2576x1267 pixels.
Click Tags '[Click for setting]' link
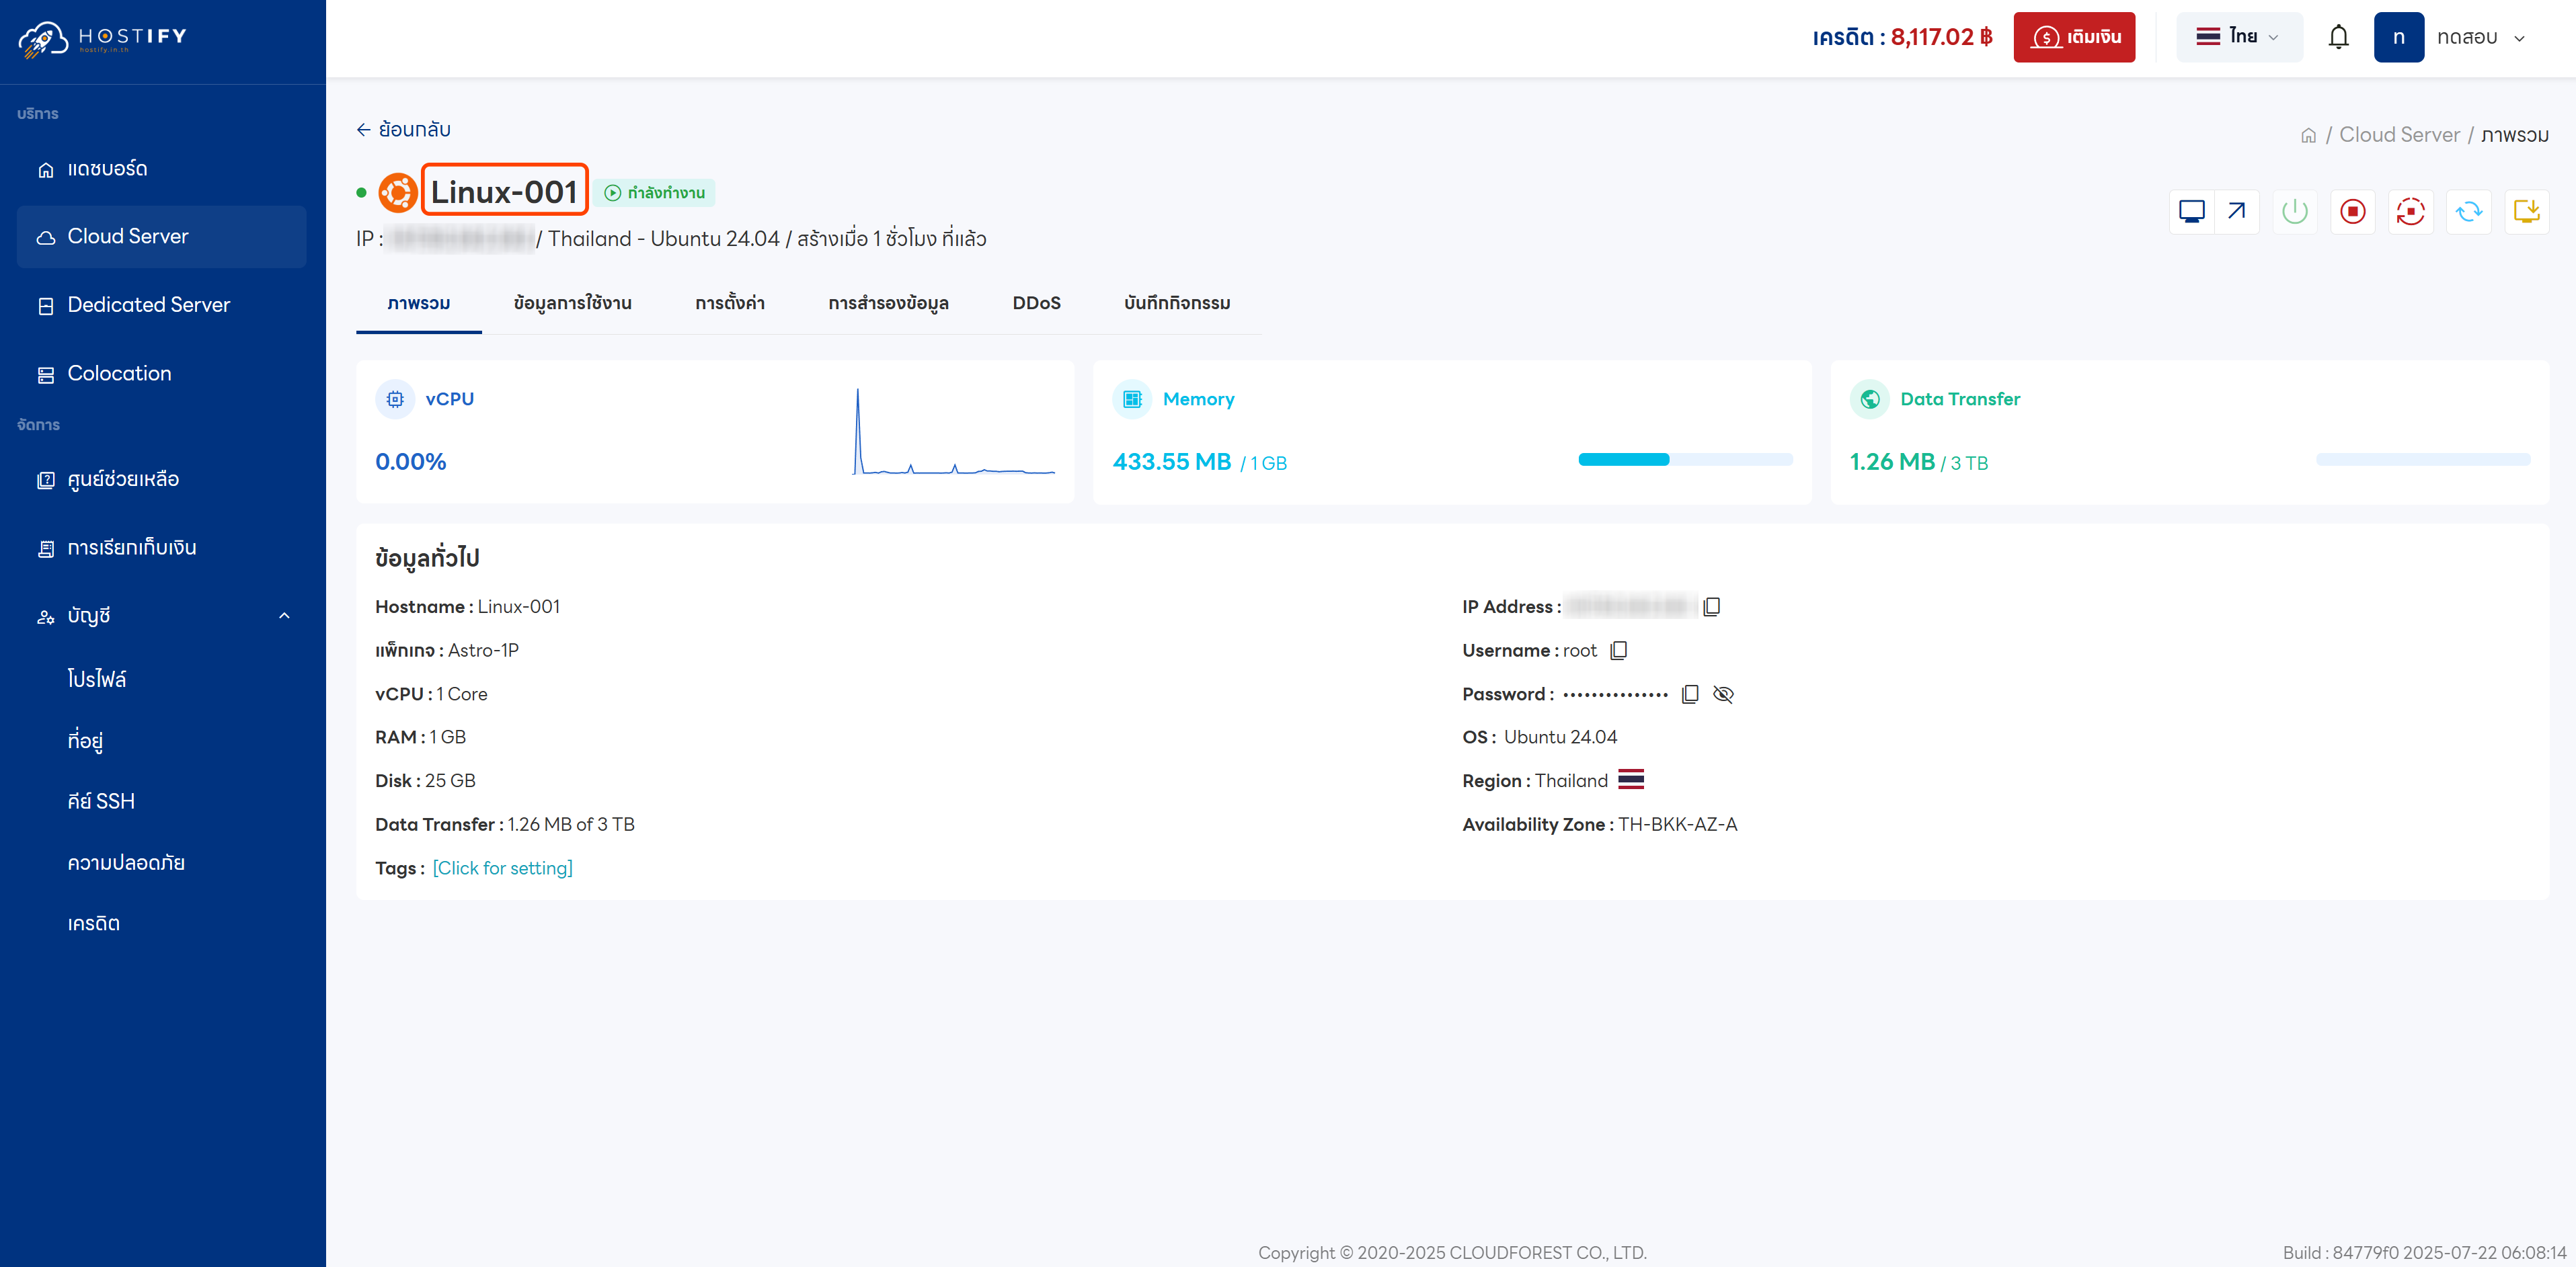[x=502, y=868]
